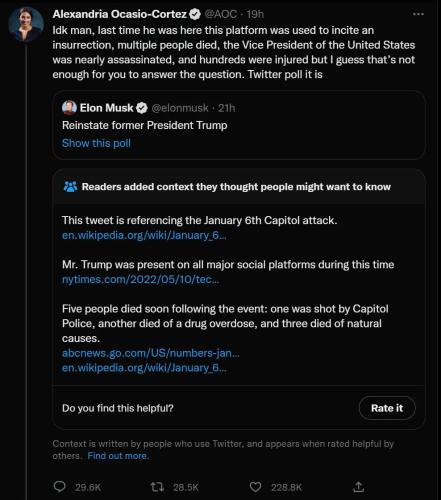Open Elon Musk's small avatar
The image size is (441, 500).
pyautogui.click(x=69, y=108)
